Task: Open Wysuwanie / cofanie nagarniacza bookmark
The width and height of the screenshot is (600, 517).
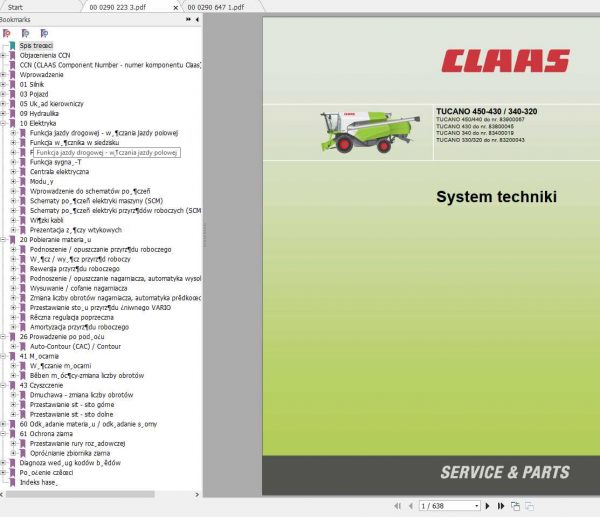Action: pyautogui.click(x=78, y=288)
